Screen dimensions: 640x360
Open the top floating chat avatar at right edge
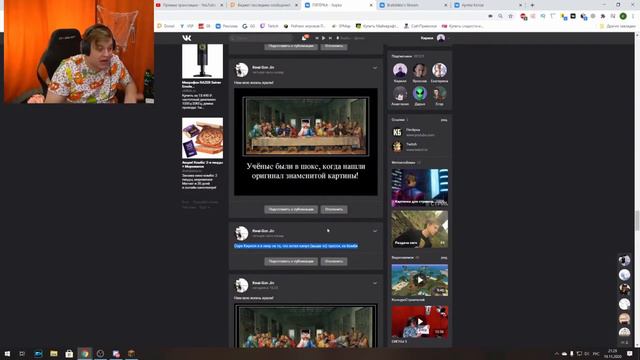624,260
